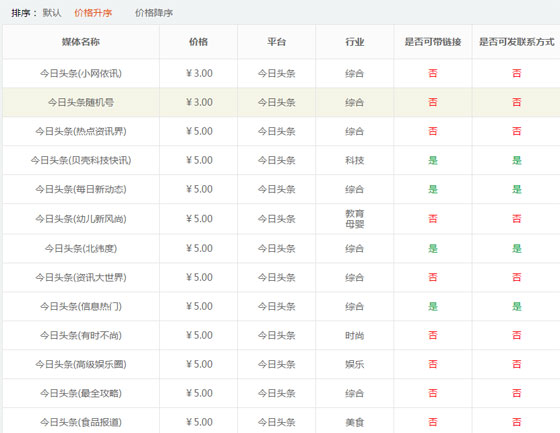Image resolution: width=560 pixels, height=433 pixels.
Task: Select media name 今日头条(北纬度)
Action: (x=81, y=248)
